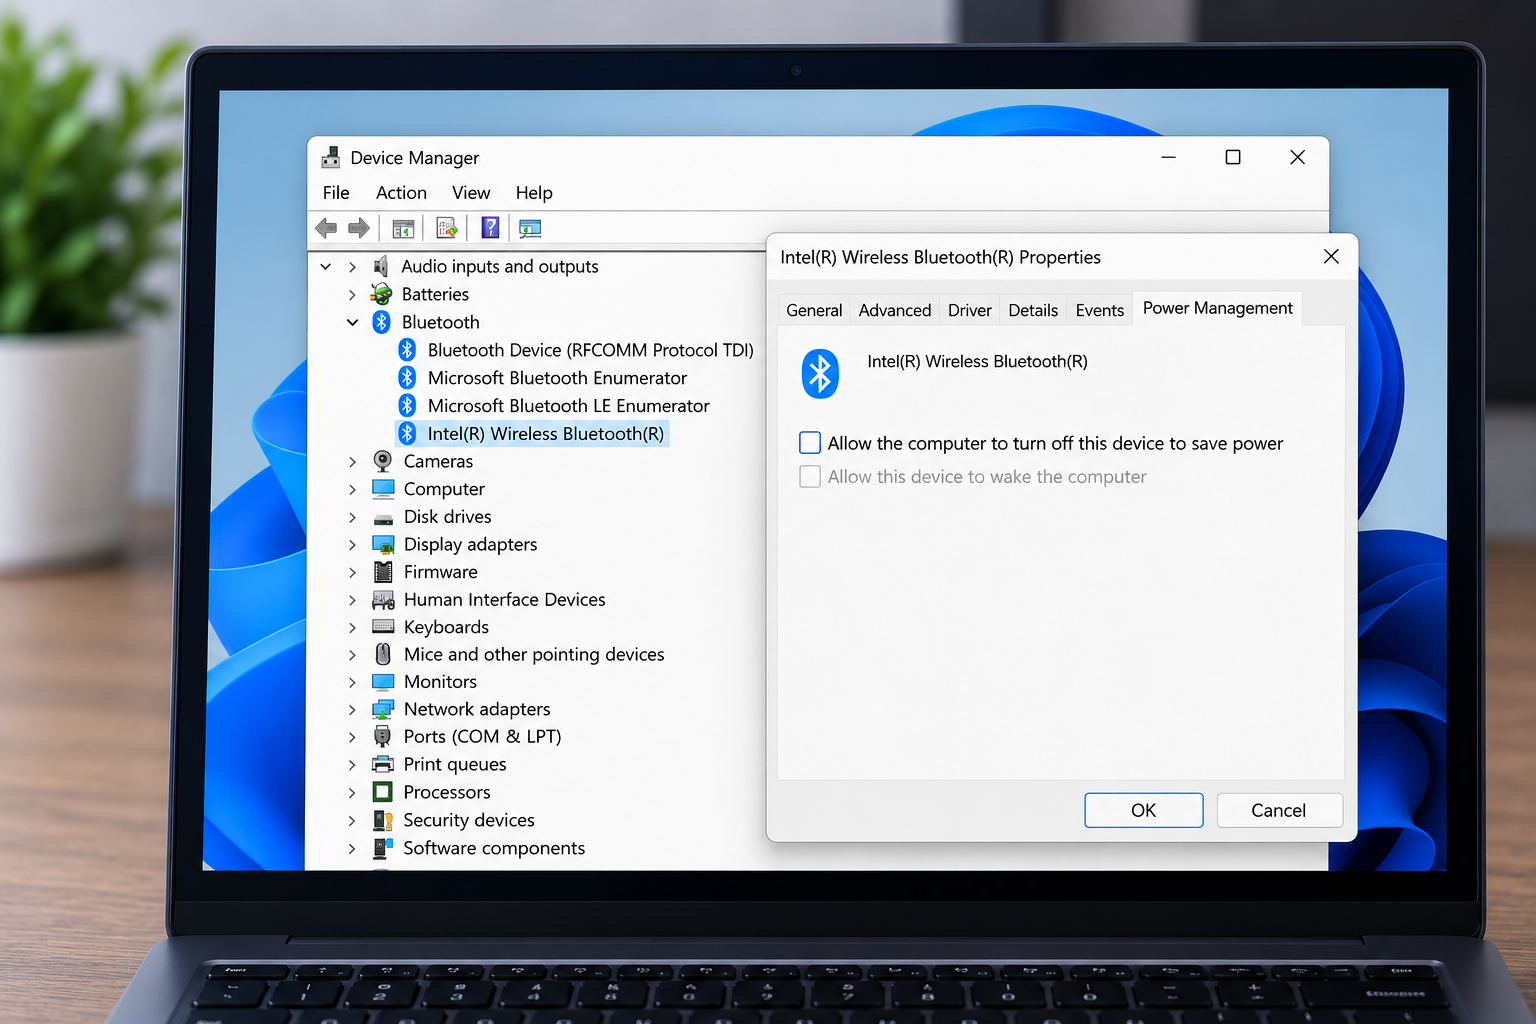Toggle Allow this device to wake the computer
The height and width of the screenshot is (1024, 1536).
(x=810, y=477)
